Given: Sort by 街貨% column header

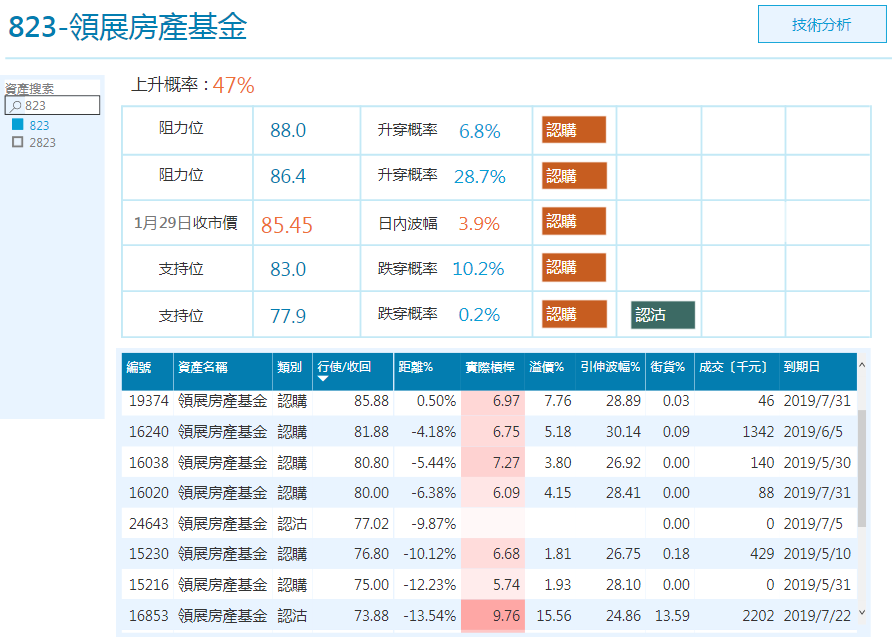Looking at the screenshot, I should click(670, 371).
